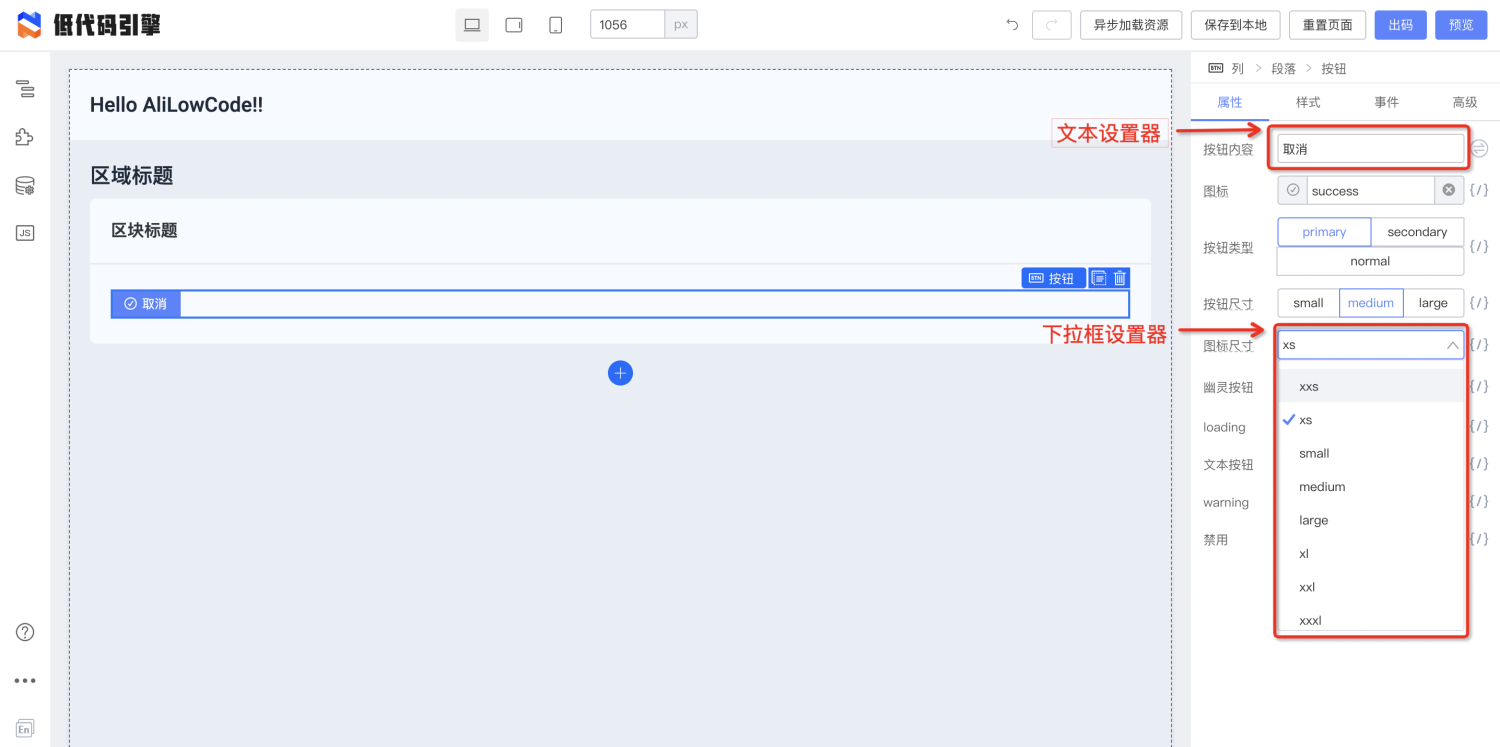The image size is (1500, 747).
Task: Delete the selected button component
Action: 1120,278
